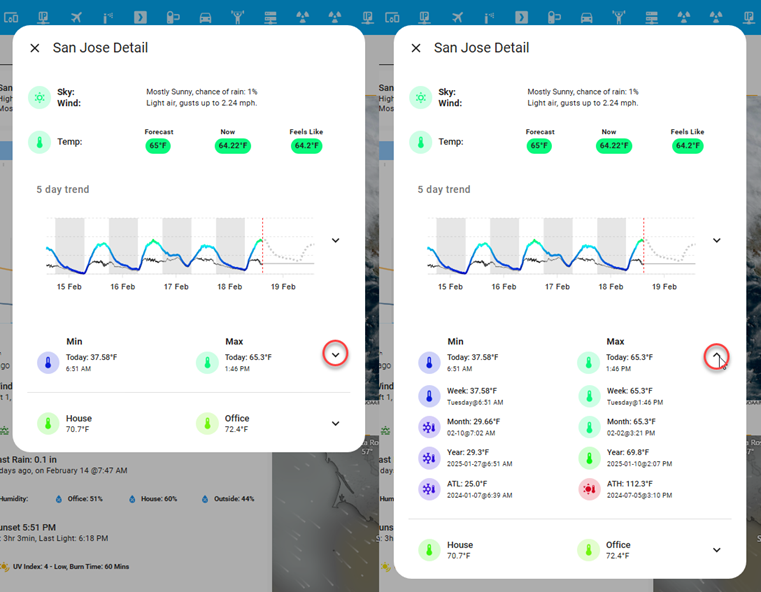Viewport: 761px width, 592px height.
Task: Click the 'ATH: 112.3°F' record entry
Action: [629, 484]
